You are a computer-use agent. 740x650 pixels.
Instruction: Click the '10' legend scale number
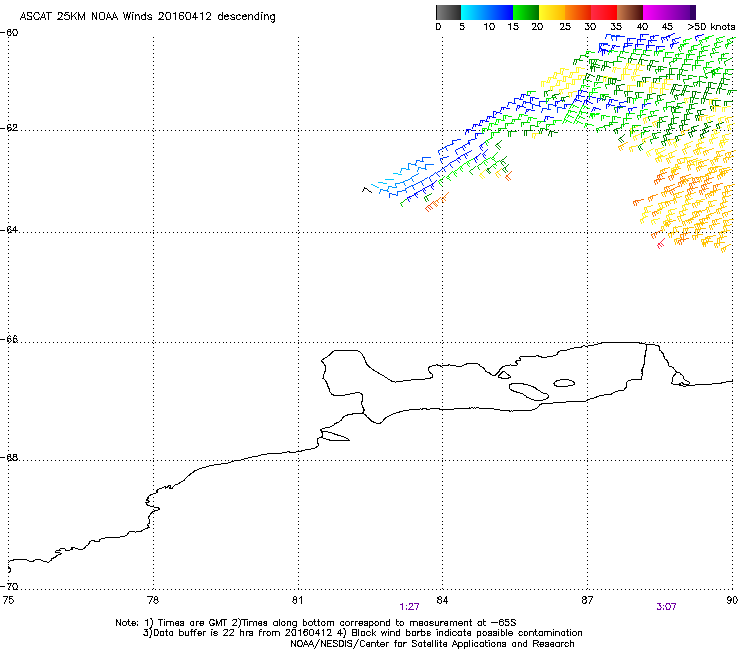[x=489, y=27]
